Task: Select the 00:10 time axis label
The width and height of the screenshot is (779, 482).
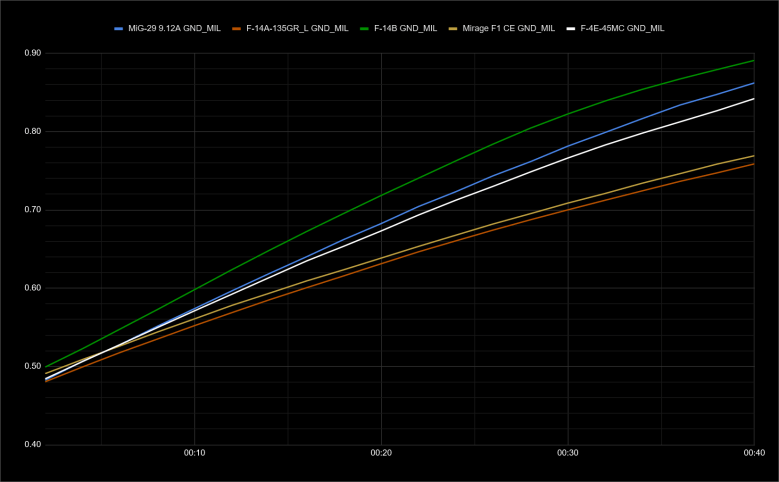Action: [194, 453]
